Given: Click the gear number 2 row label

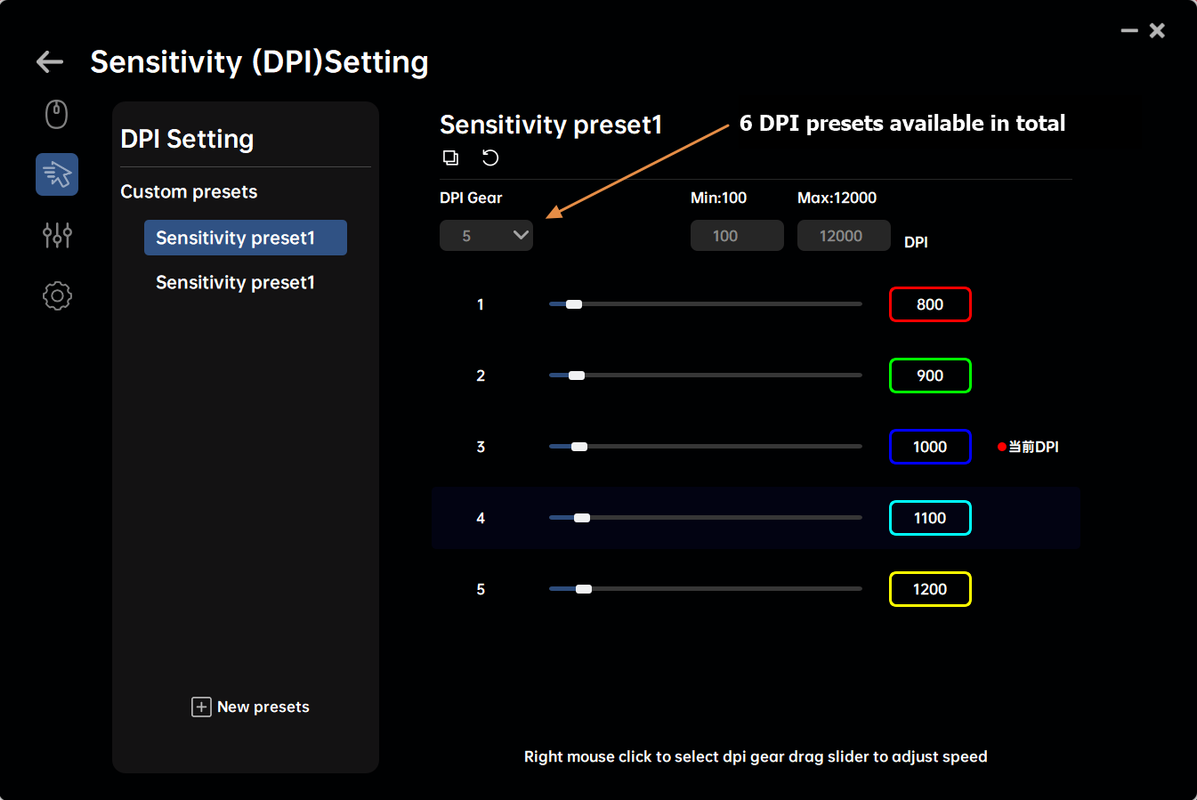Looking at the screenshot, I should coord(480,376).
